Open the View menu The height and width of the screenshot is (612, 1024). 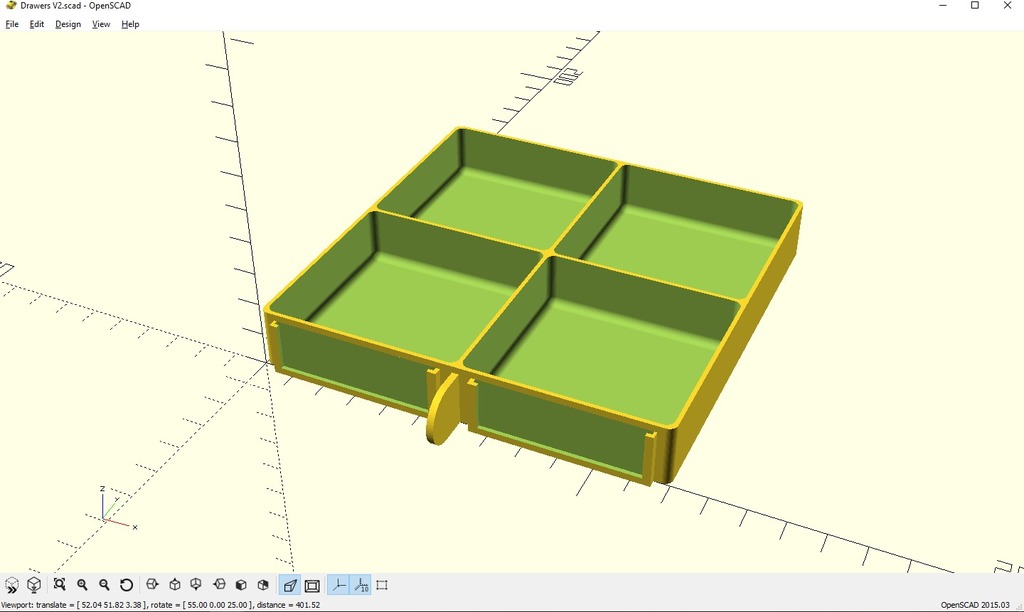click(x=101, y=24)
